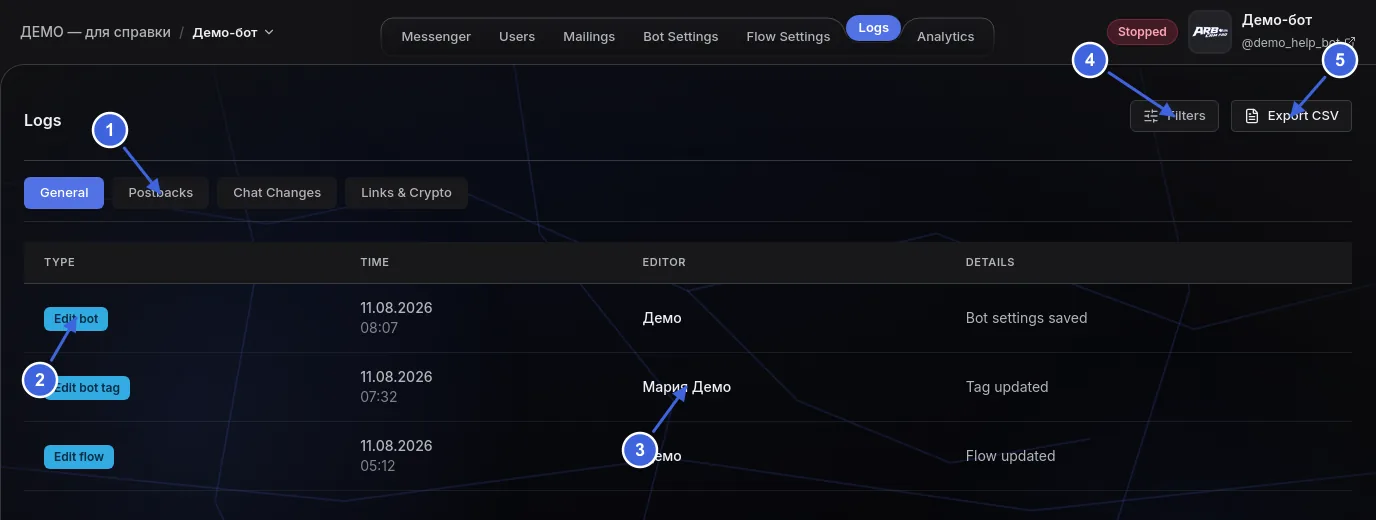The width and height of the screenshot is (1376, 520).
Task: Open the Bot Settings tab
Action: (x=681, y=36)
